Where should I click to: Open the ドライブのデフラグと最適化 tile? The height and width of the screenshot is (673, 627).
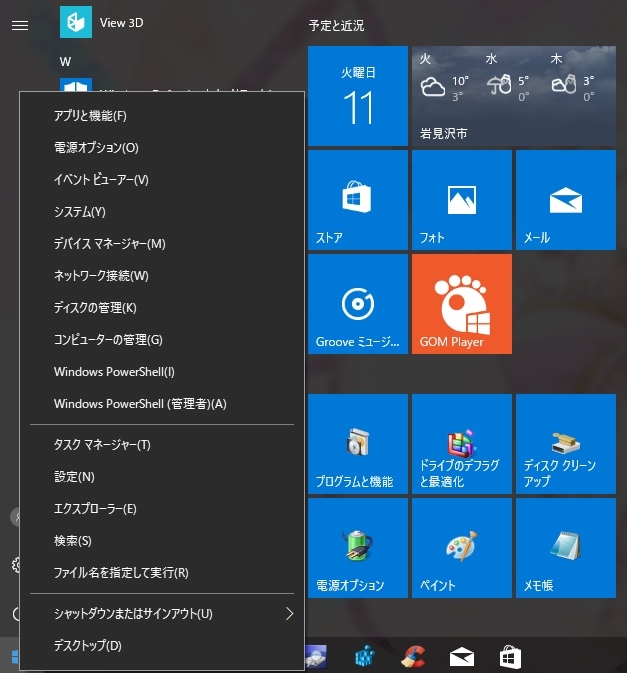[462, 444]
